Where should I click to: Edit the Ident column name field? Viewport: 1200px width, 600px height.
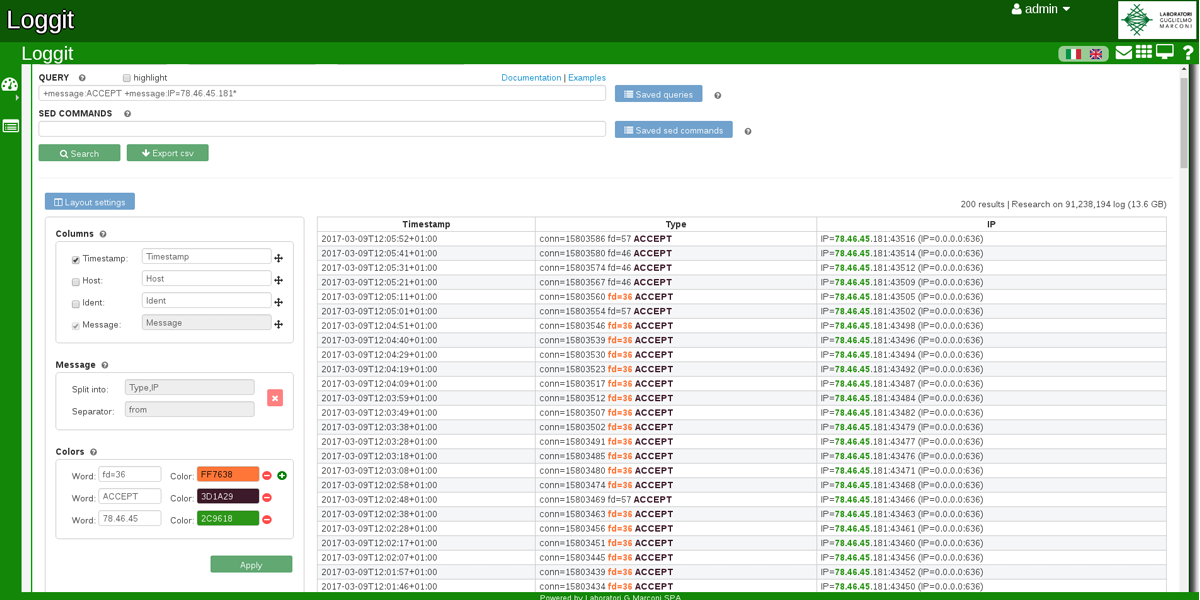pyautogui.click(x=206, y=301)
